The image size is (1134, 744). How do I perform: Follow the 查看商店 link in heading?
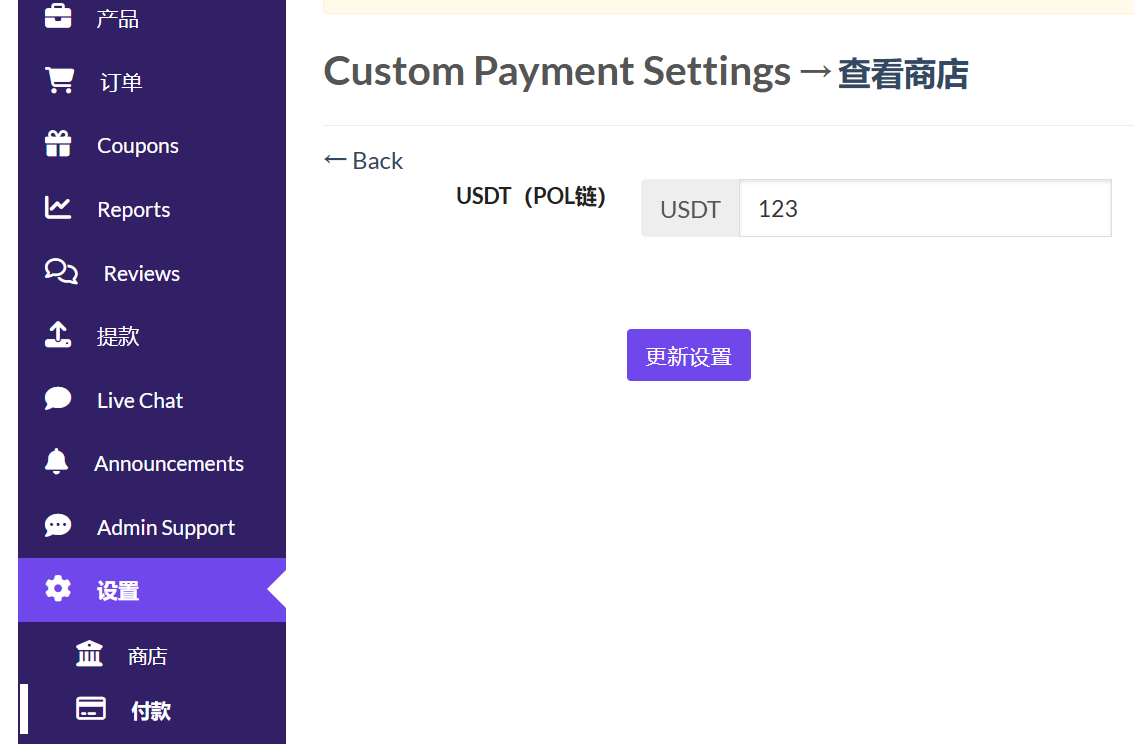click(902, 74)
